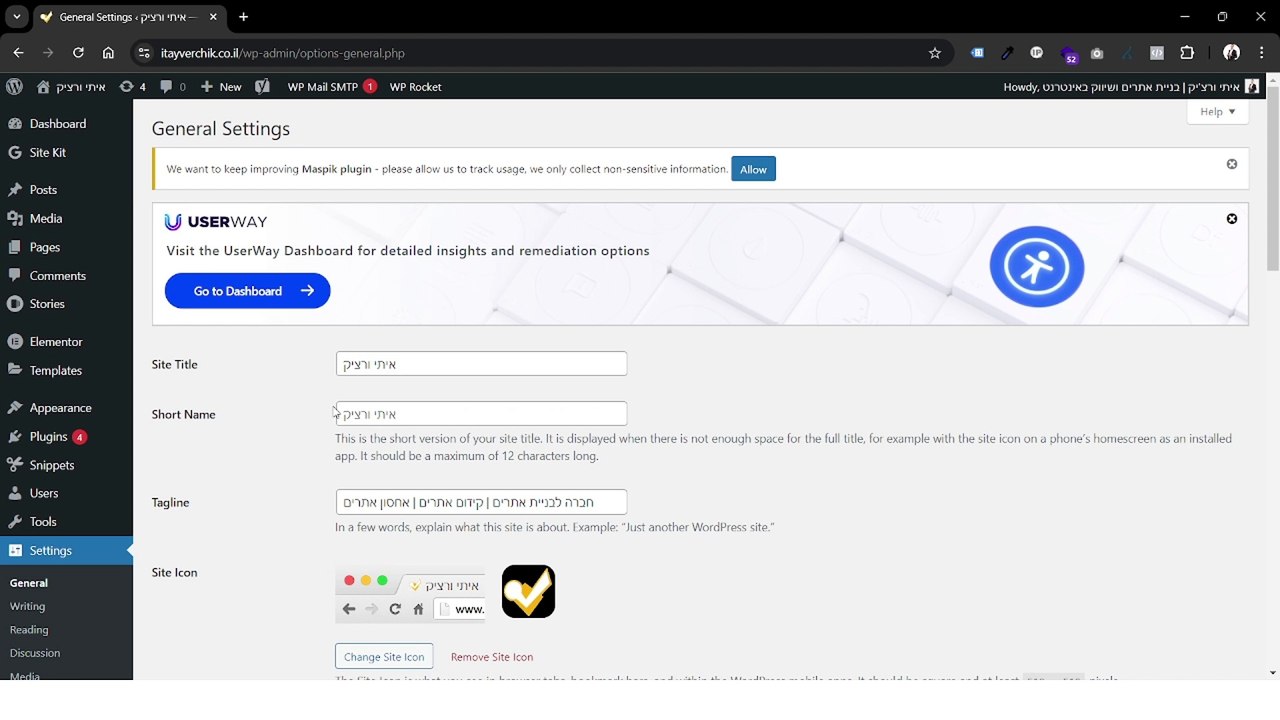
Task: Open the Discussion settings submenu
Action: (35, 653)
